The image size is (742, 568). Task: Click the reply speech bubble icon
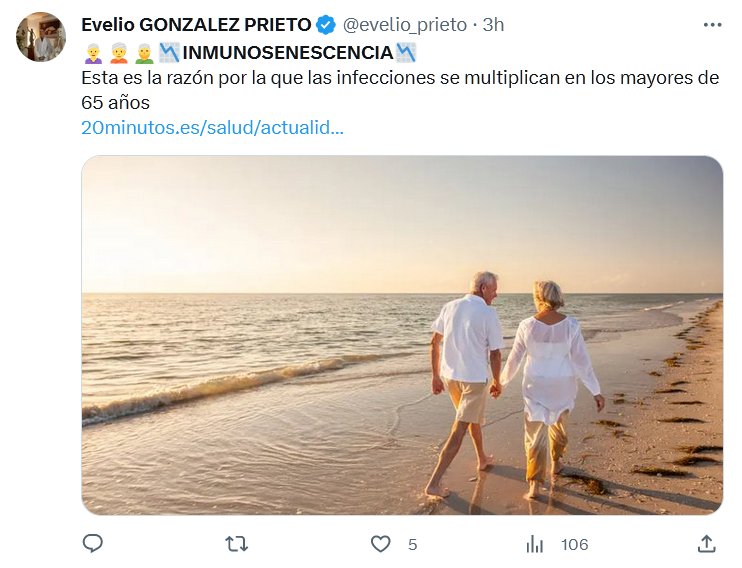point(93,544)
